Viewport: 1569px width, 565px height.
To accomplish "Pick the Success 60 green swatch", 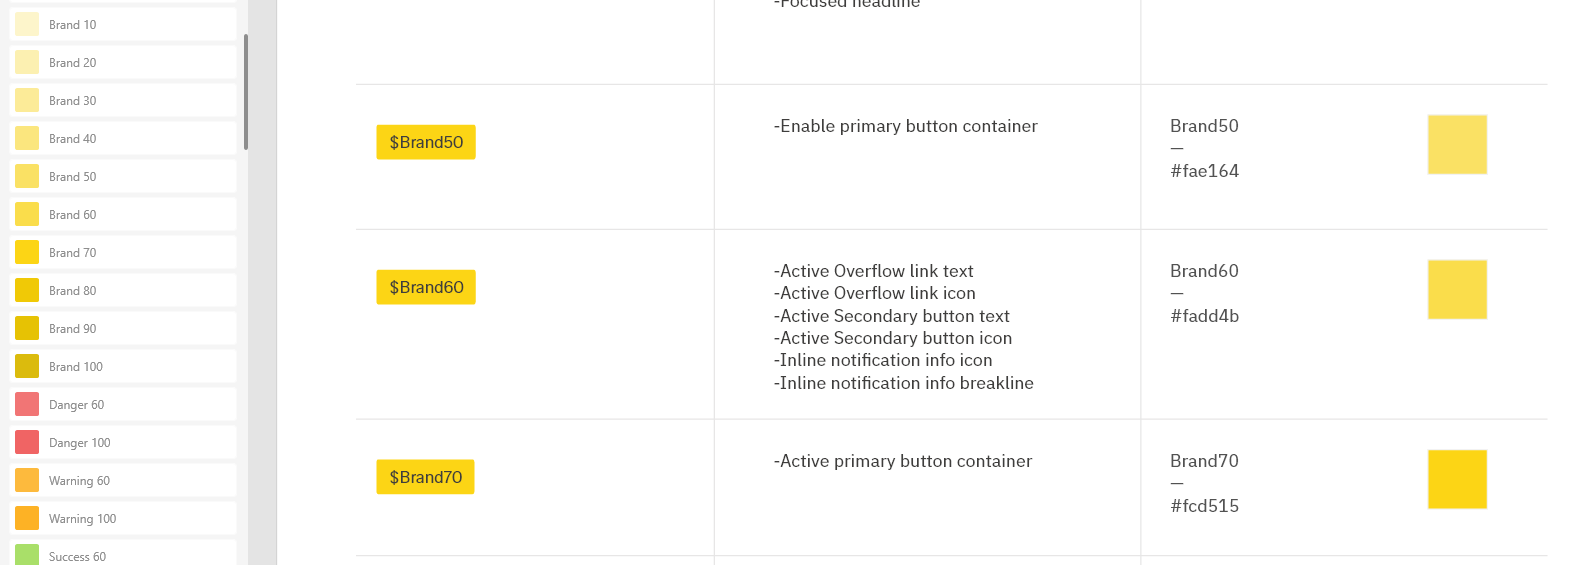I will coord(122,555).
